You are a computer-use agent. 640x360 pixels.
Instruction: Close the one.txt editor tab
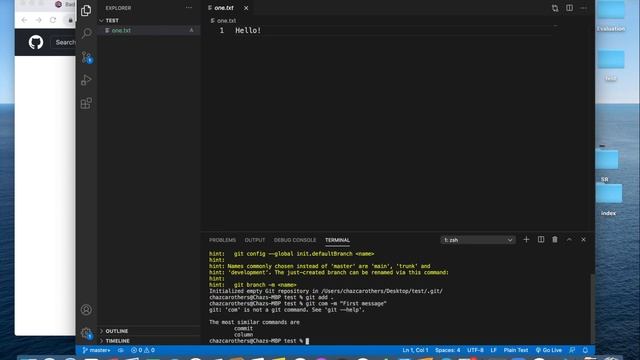click(246, 8)
